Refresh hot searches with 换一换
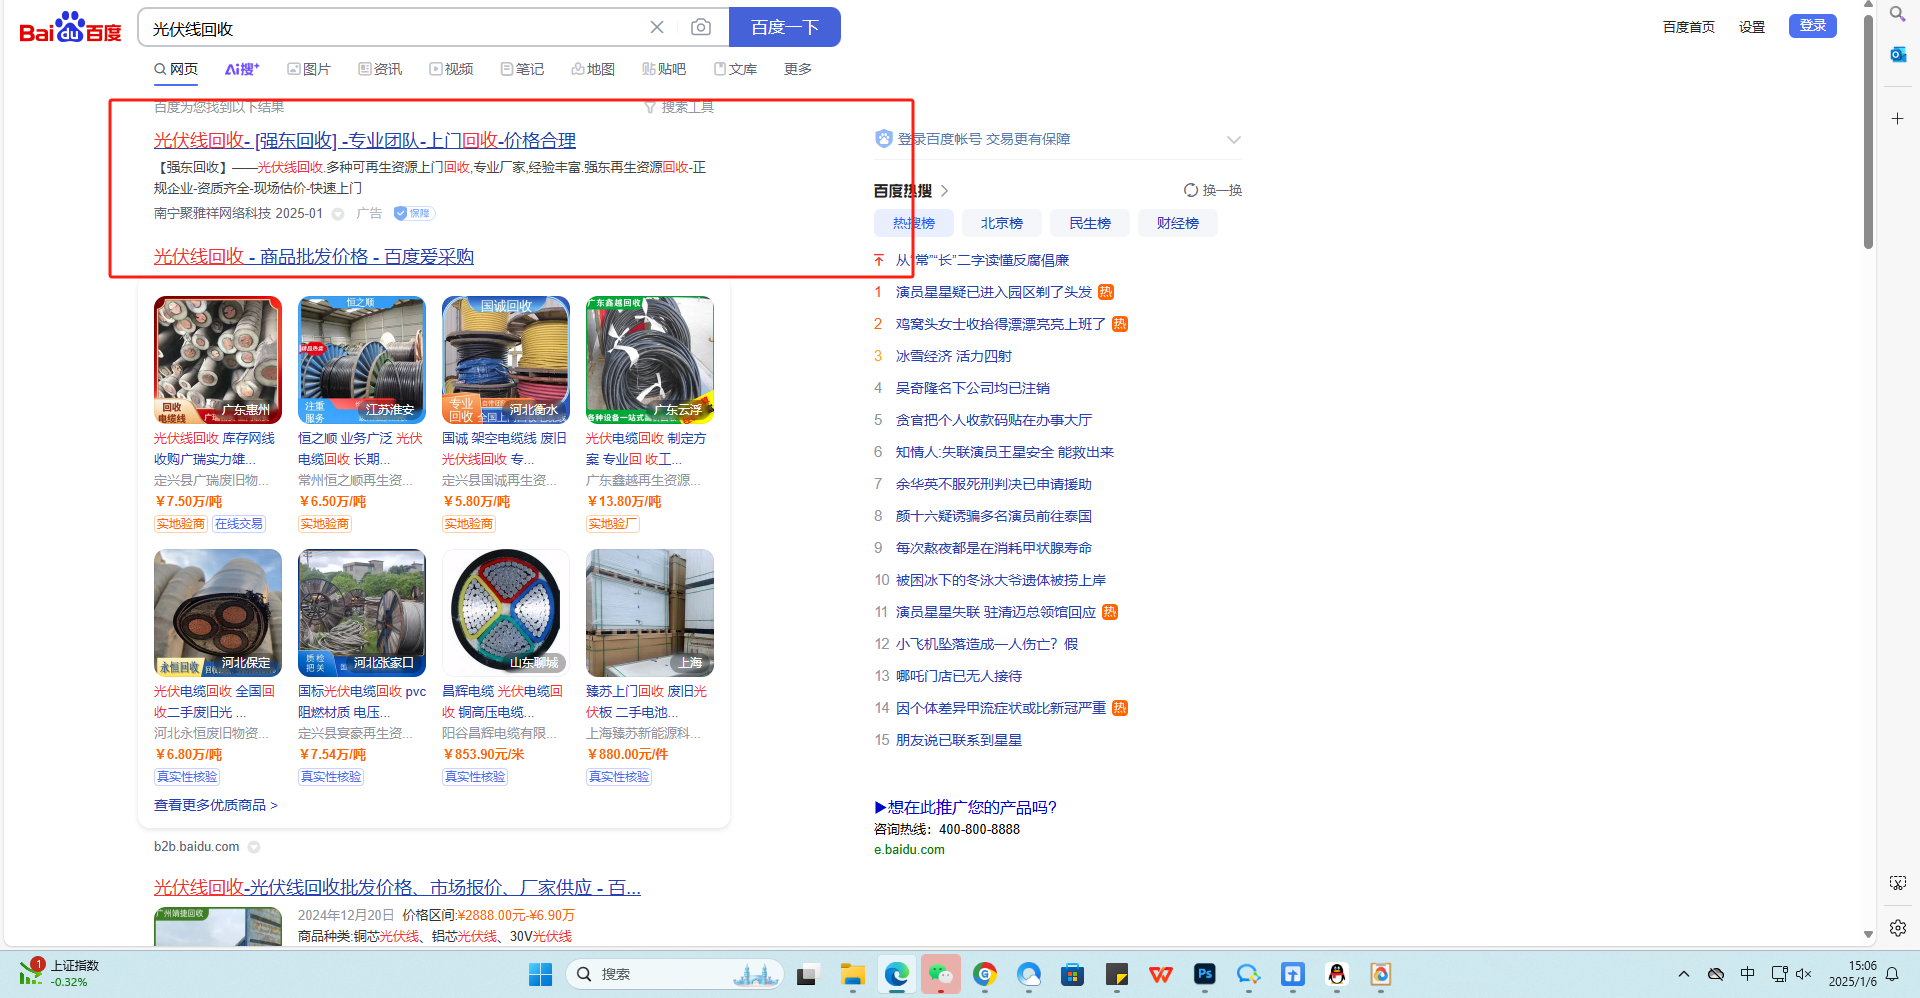The height and width of the screenshot is (998, 1920). coord(1213,190)
